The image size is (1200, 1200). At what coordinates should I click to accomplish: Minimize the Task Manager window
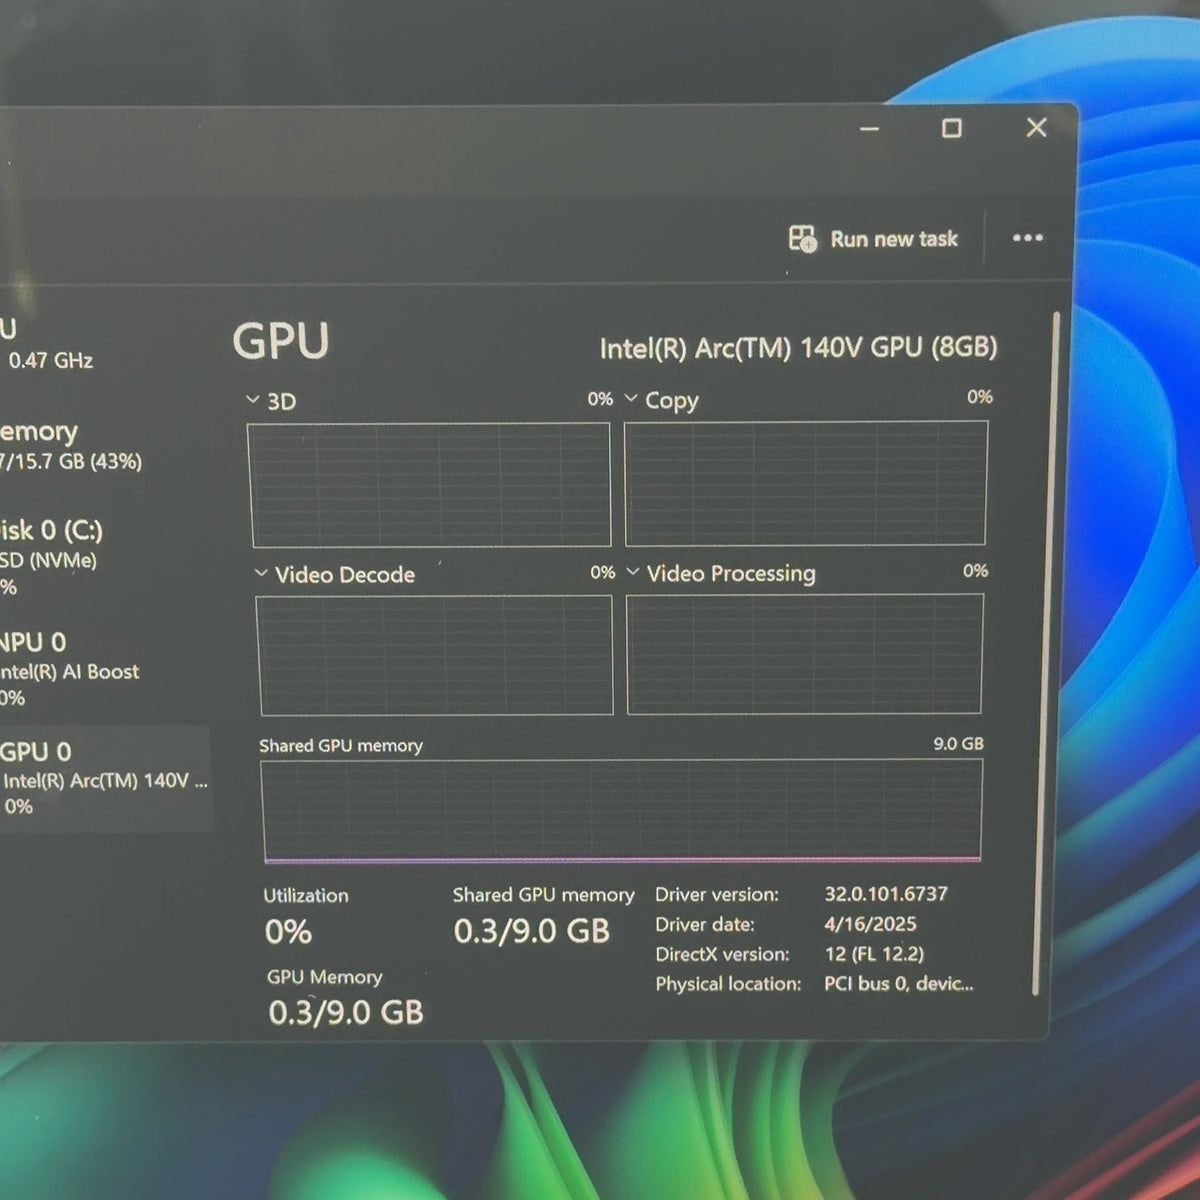(x=870, y=129)
